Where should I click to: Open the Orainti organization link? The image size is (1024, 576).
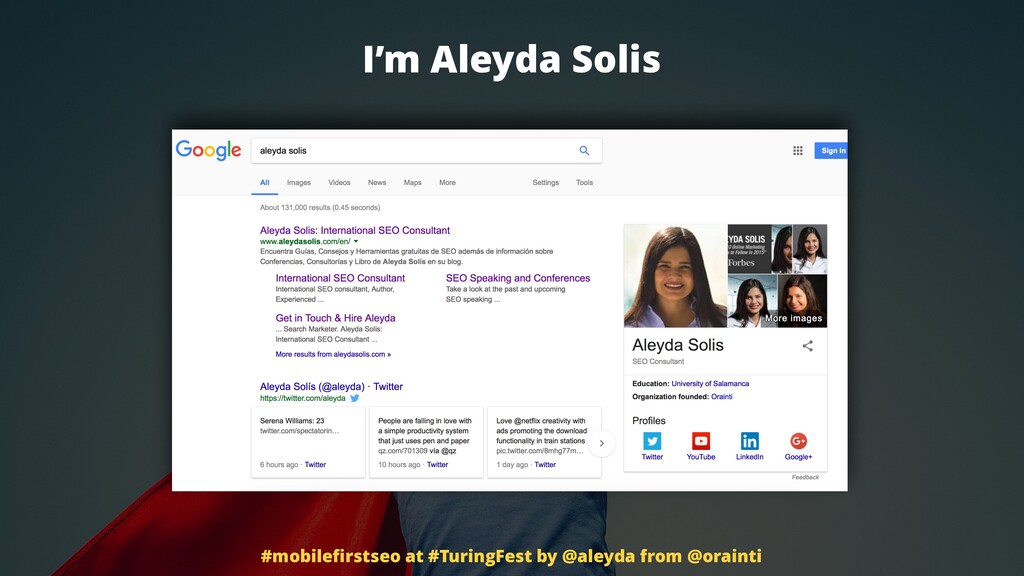click(722, 396)
